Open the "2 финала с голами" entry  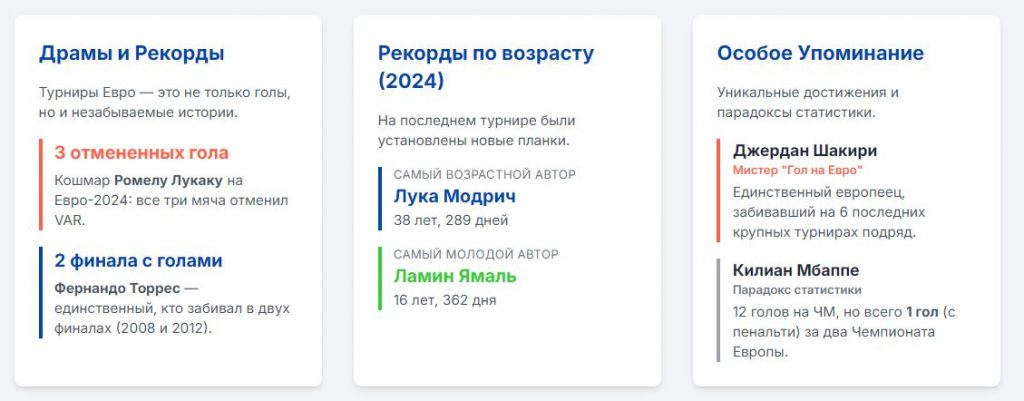click(138, 261)
